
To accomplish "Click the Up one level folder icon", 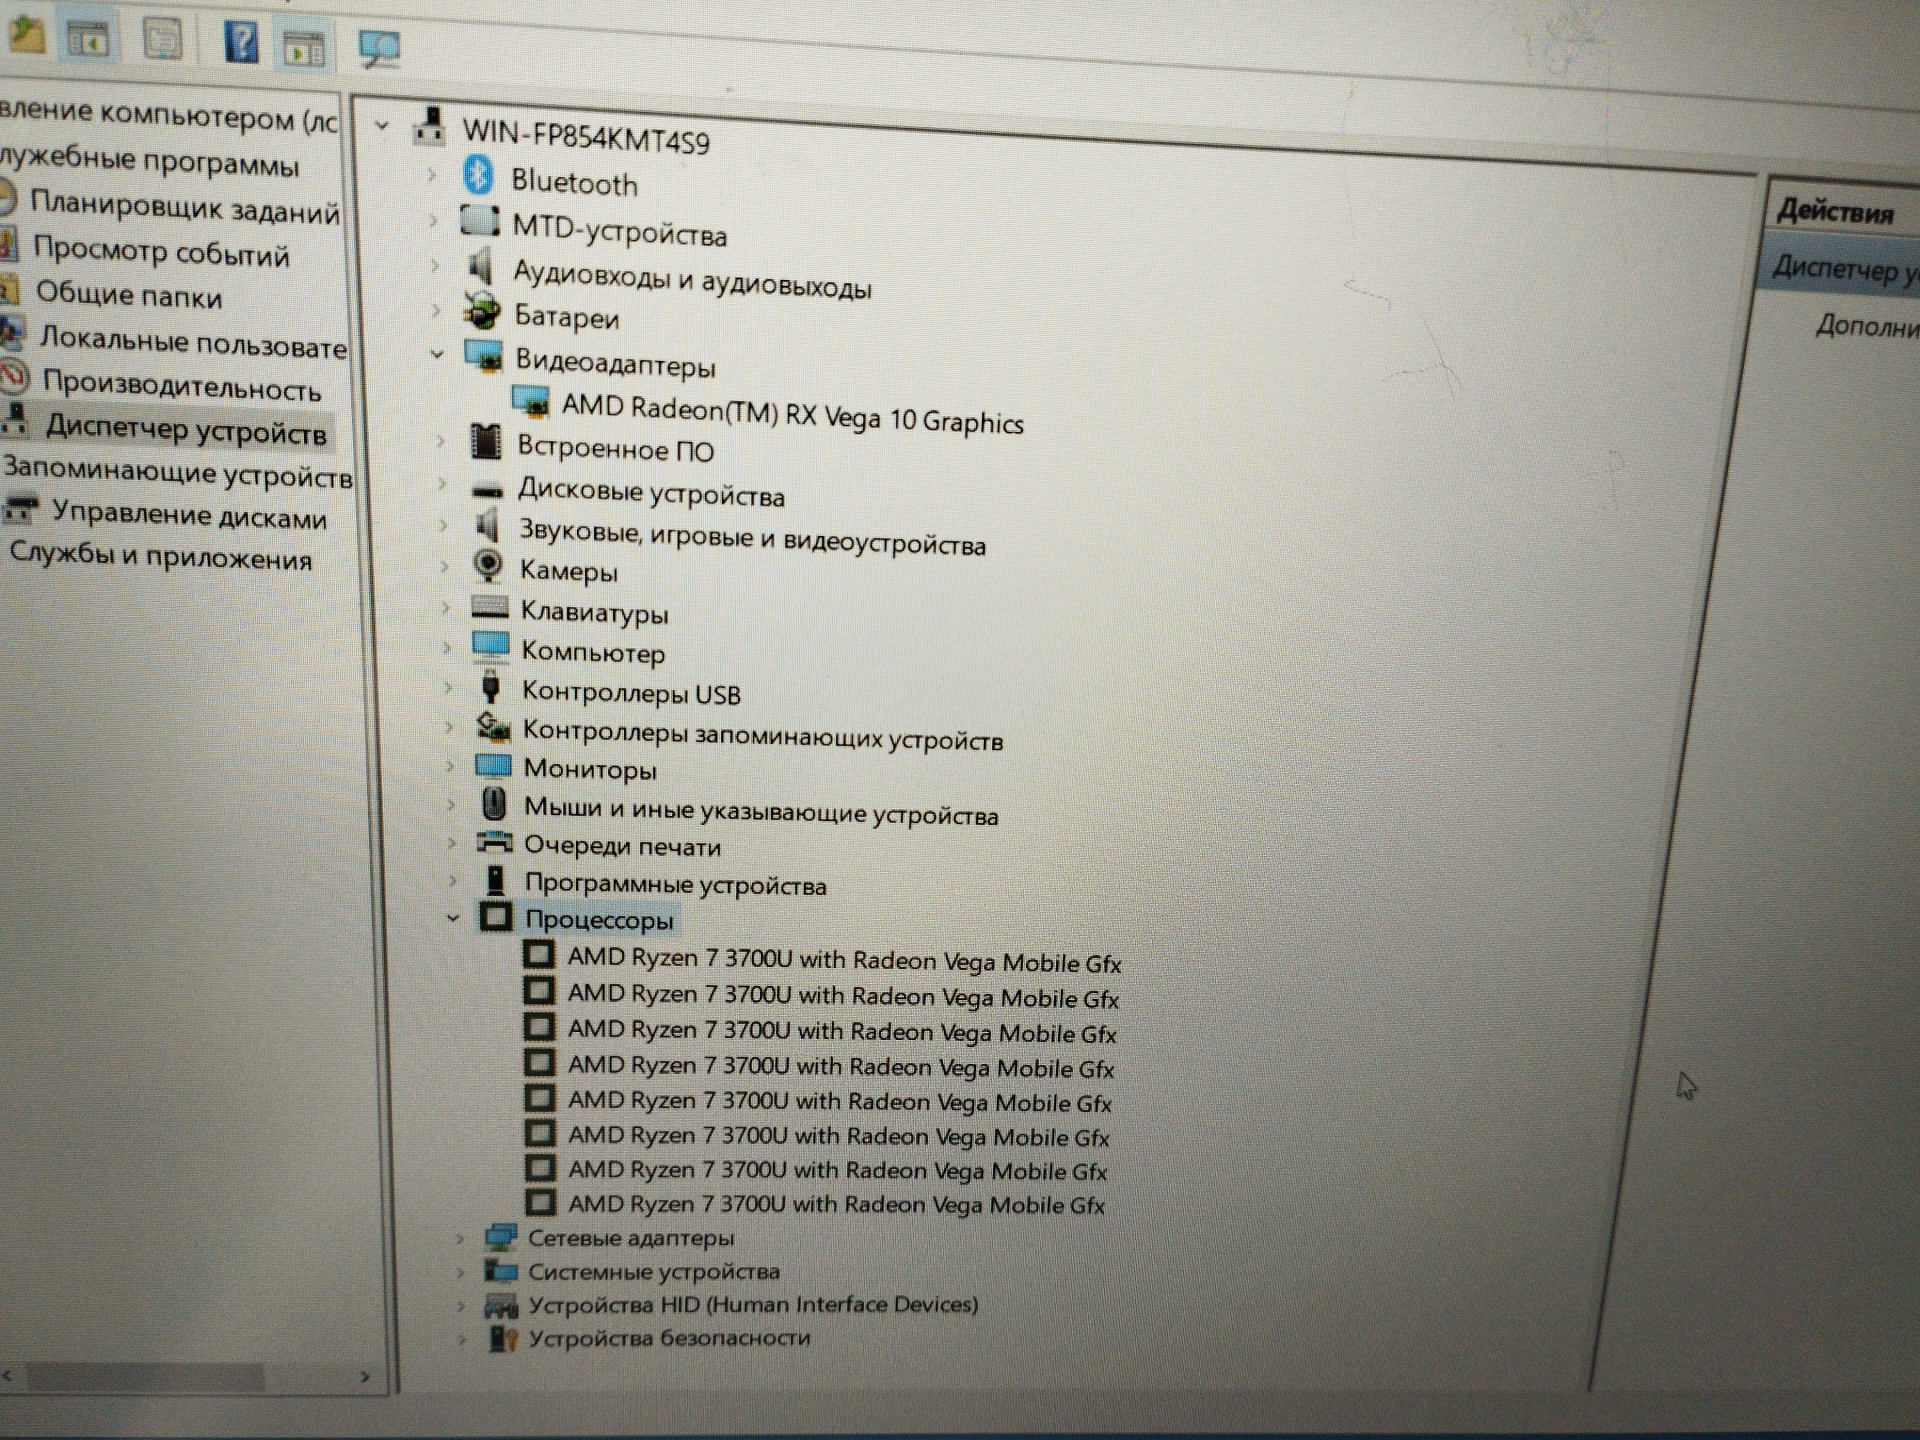I will pyautogui.click(x=27, y=34).
